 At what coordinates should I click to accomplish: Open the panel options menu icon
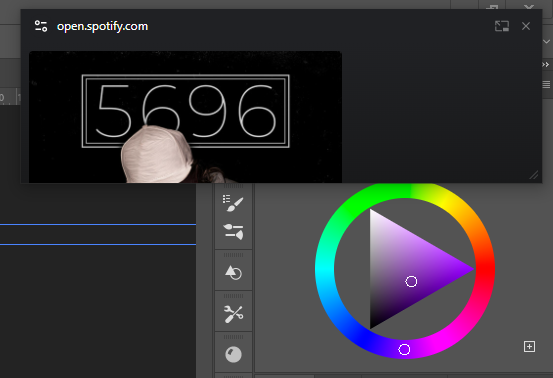pyautogui.click(x=546, y=85)
